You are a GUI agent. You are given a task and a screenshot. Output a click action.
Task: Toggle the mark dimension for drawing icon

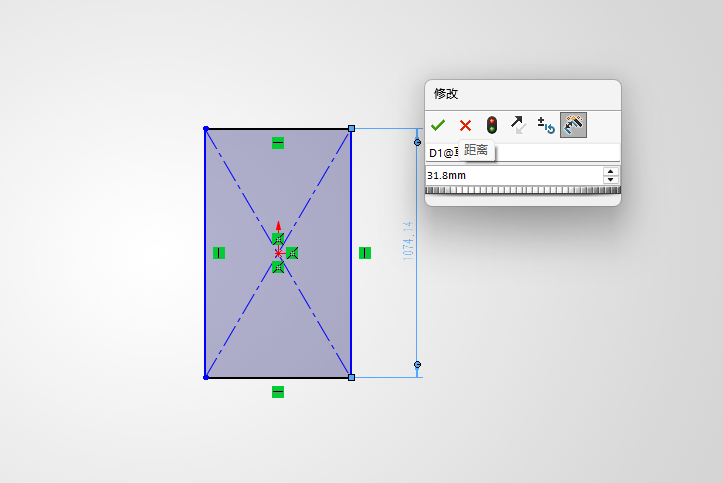(573, 125)
